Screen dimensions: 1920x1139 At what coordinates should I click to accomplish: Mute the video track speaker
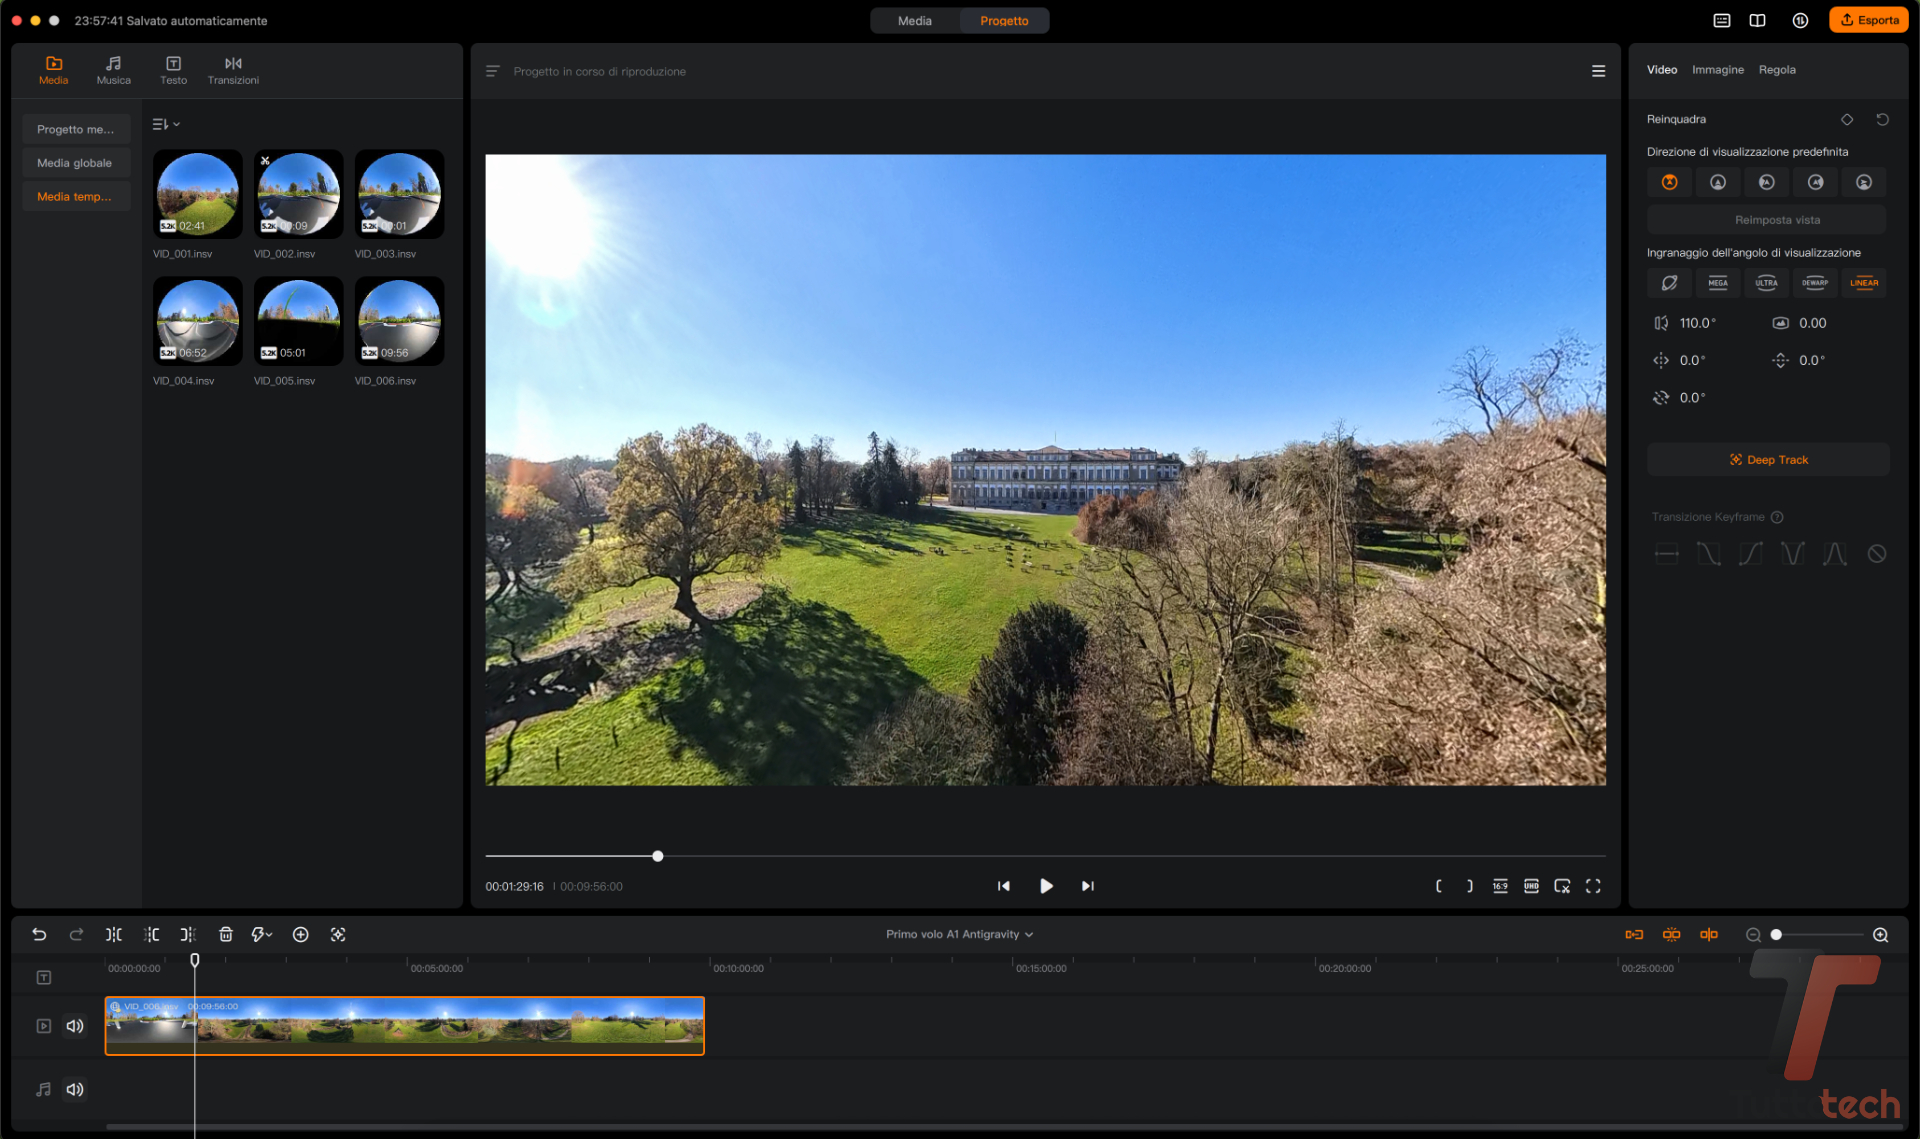[75, 1026]
